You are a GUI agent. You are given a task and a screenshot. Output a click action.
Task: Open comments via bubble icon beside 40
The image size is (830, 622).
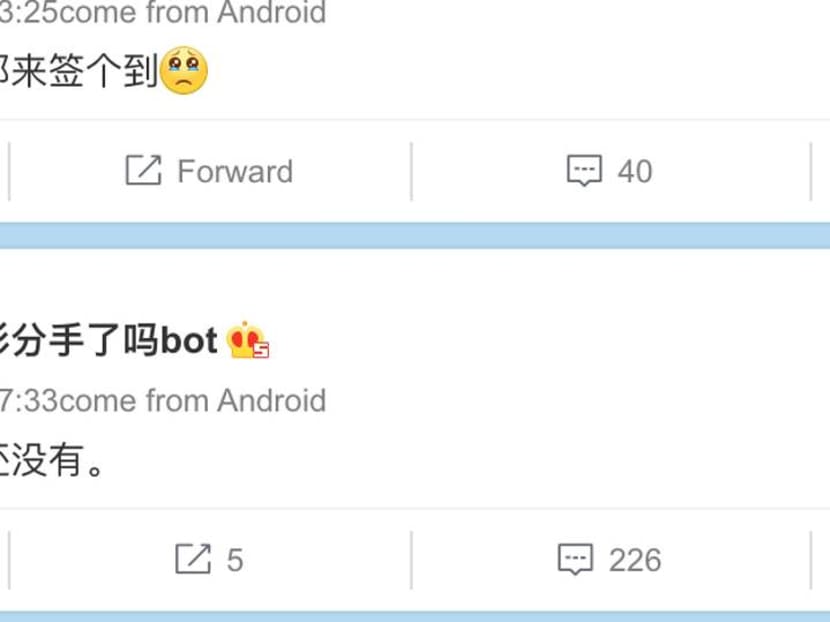click(584, 170)
